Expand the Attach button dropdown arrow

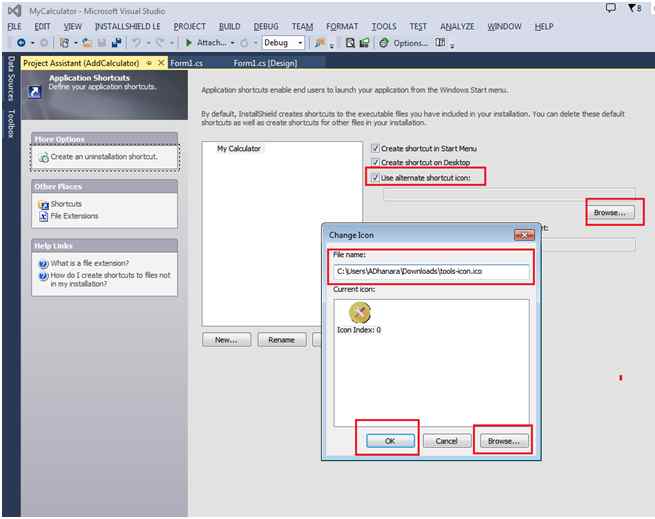[233, 43]
